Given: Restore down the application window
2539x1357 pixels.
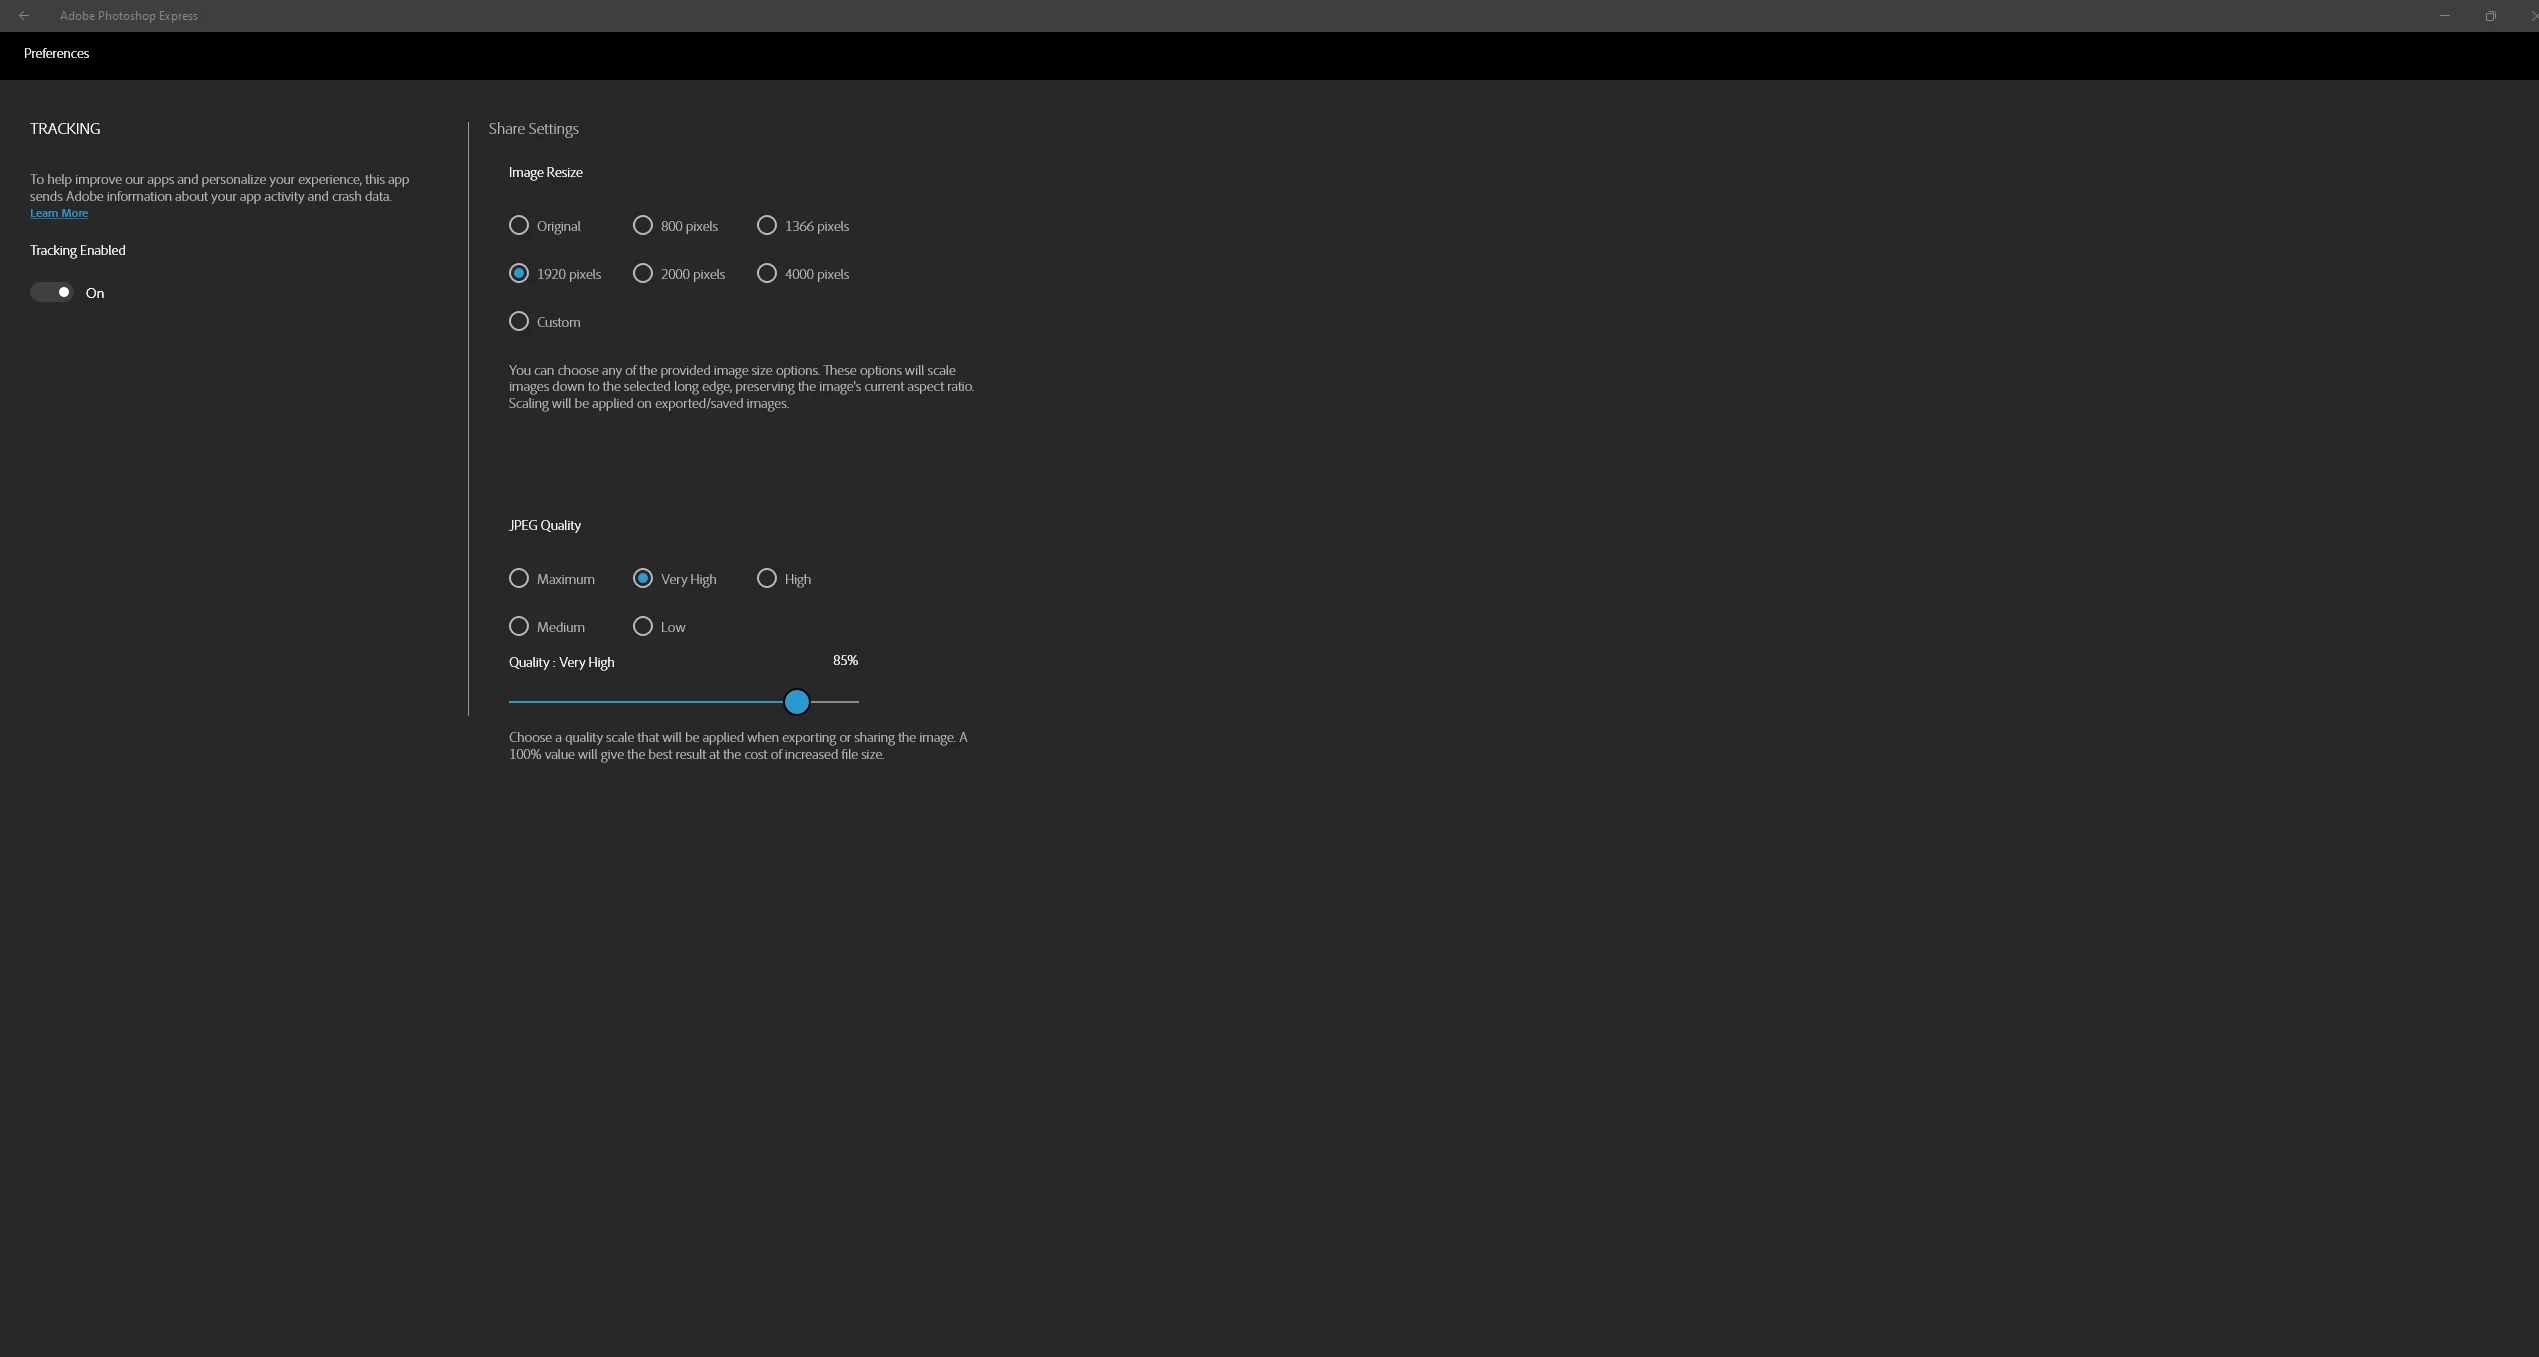Looking at the screenshot, I should tap(2491, 16).
